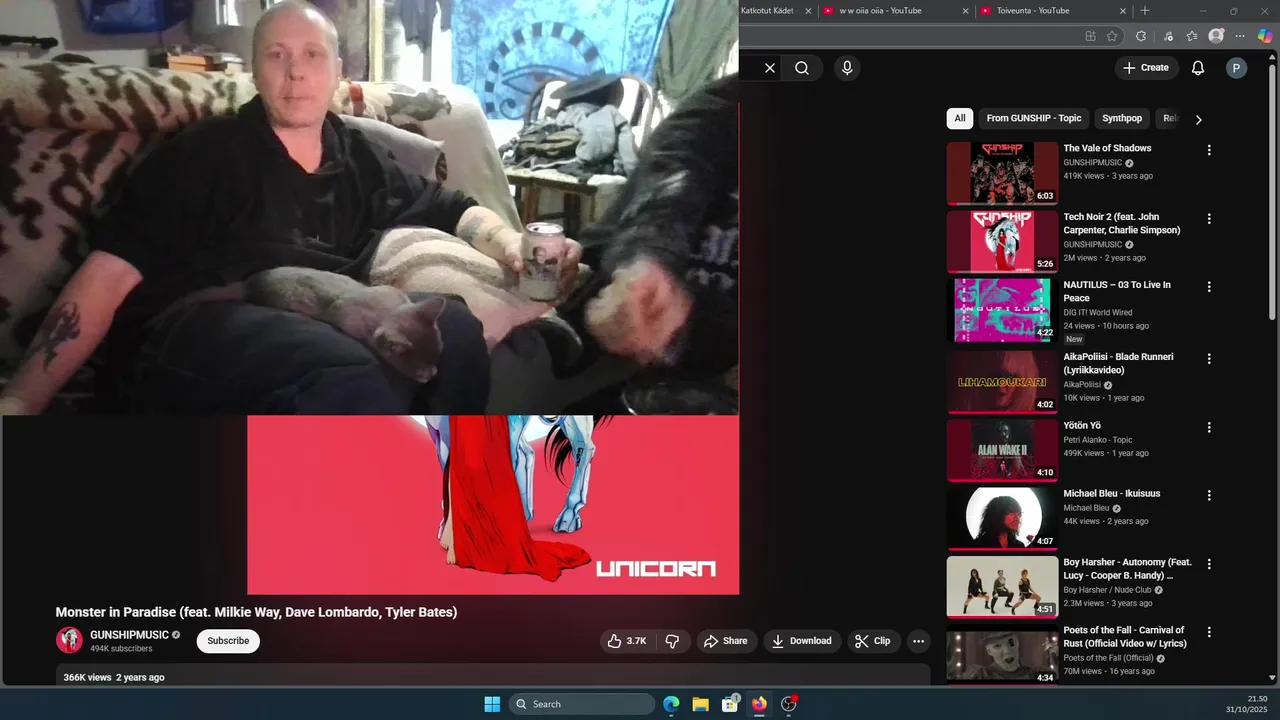Open the browser profile avatar

pos(1216,36)
